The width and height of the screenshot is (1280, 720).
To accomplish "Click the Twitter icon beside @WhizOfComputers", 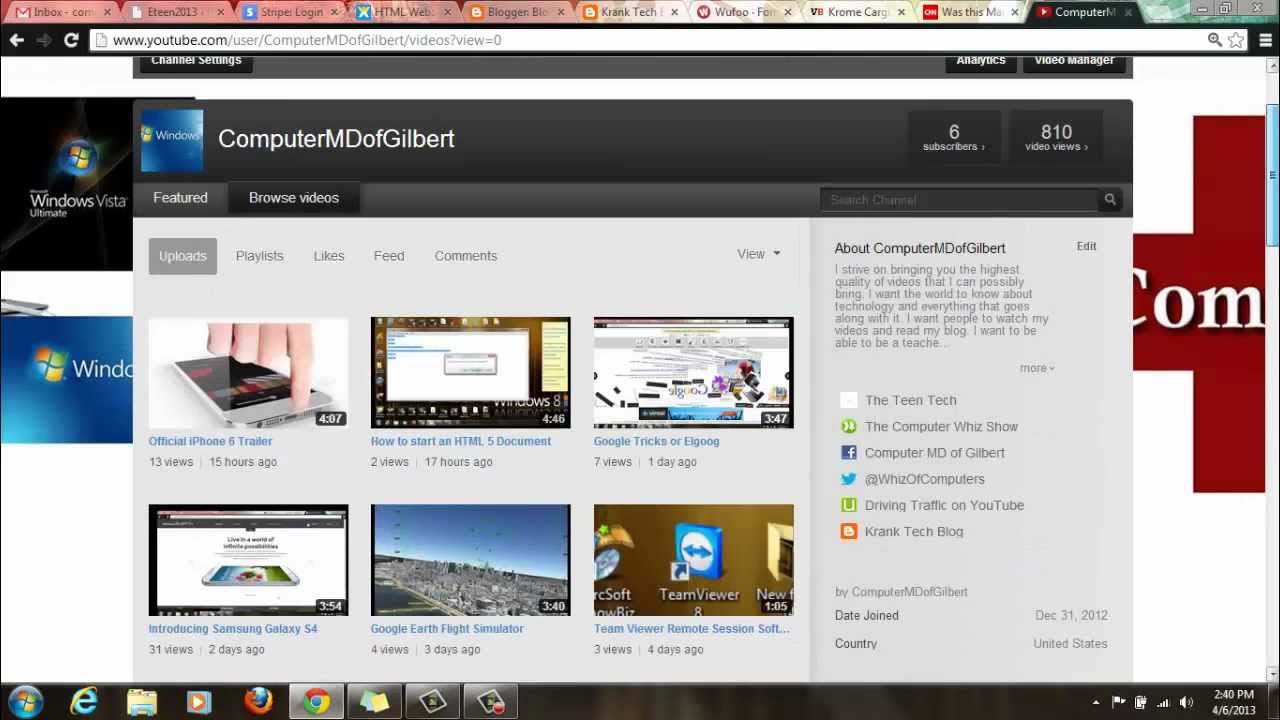I will pyautogui.click(x=849, y=479).
